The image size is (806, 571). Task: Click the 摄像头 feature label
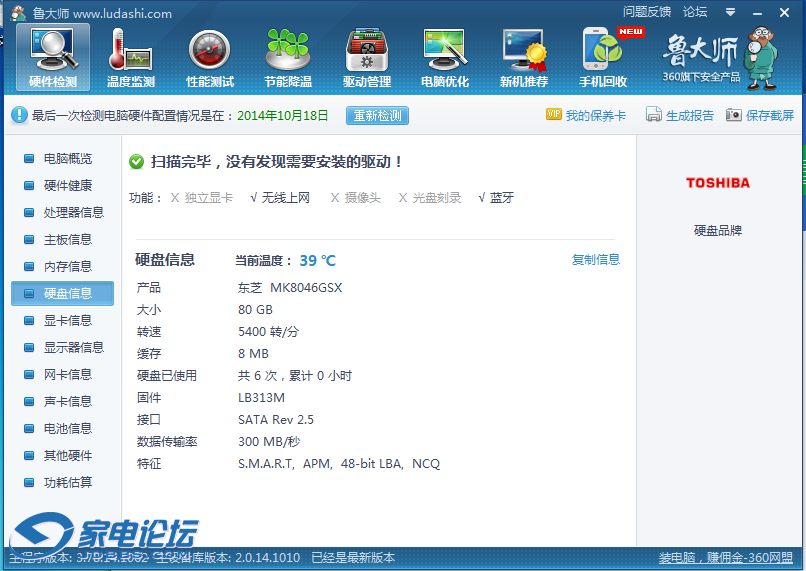362,198
